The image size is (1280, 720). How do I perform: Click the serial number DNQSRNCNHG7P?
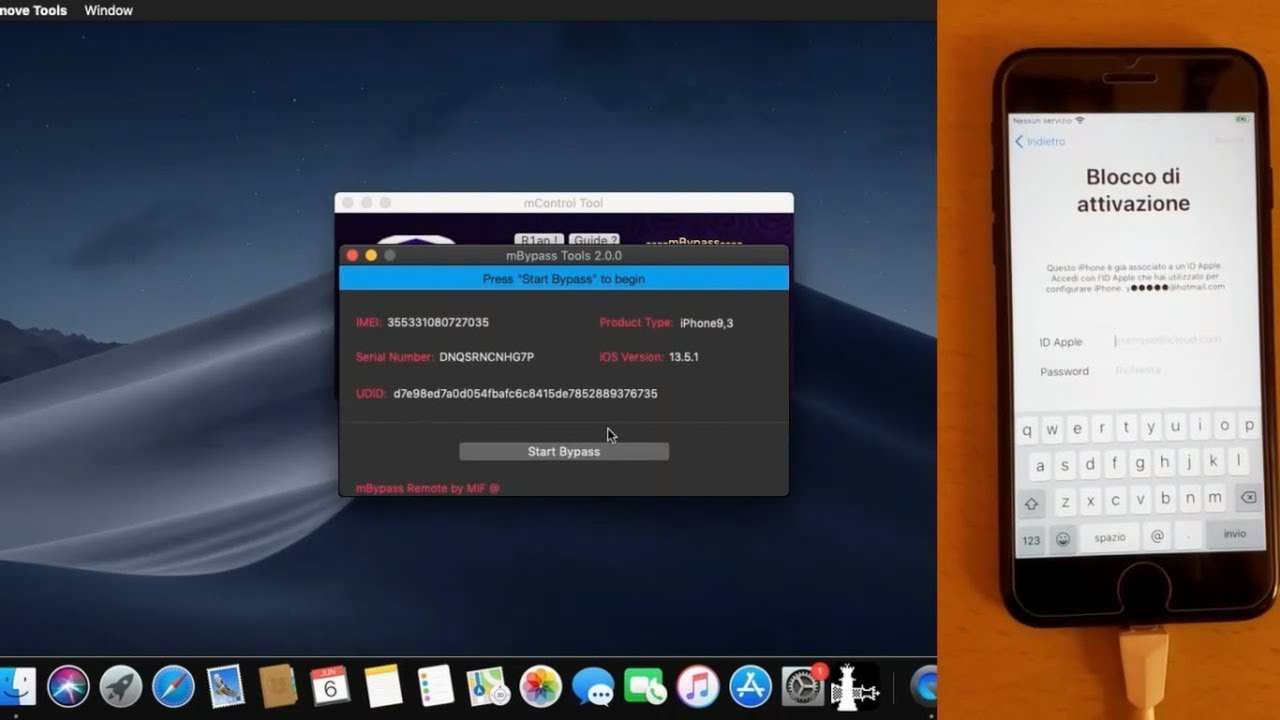487,357
